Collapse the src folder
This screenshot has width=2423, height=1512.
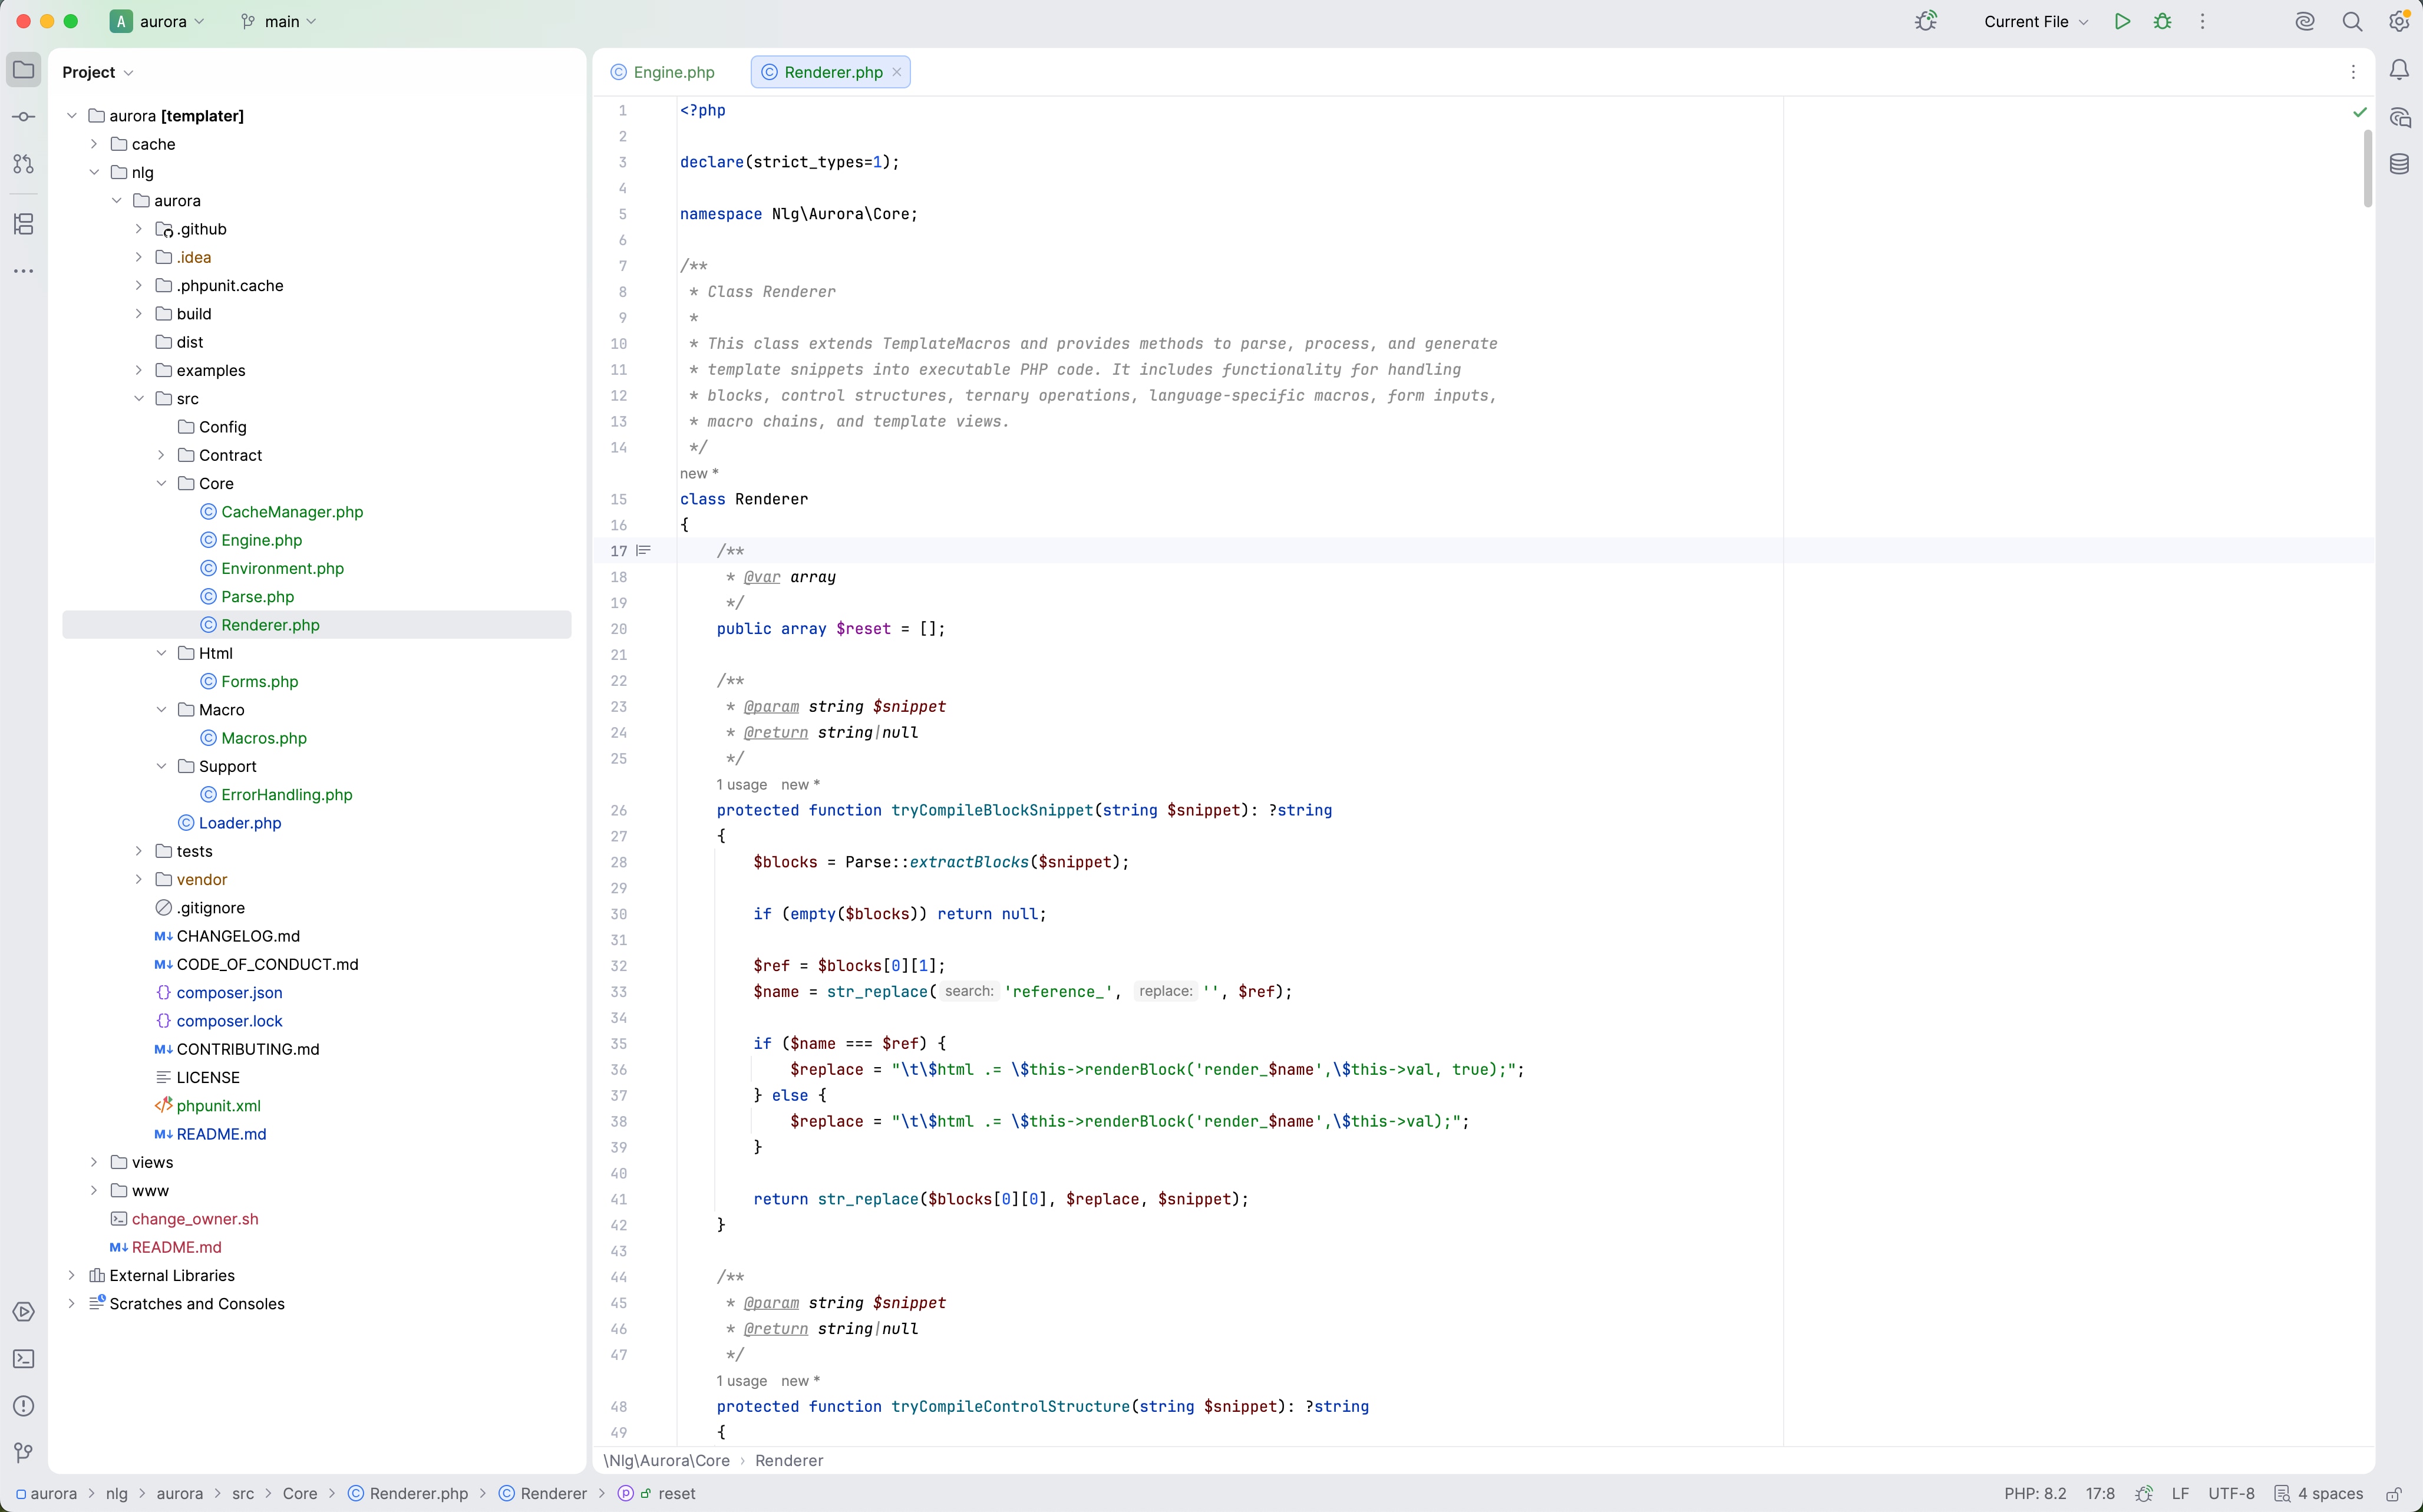139,398
